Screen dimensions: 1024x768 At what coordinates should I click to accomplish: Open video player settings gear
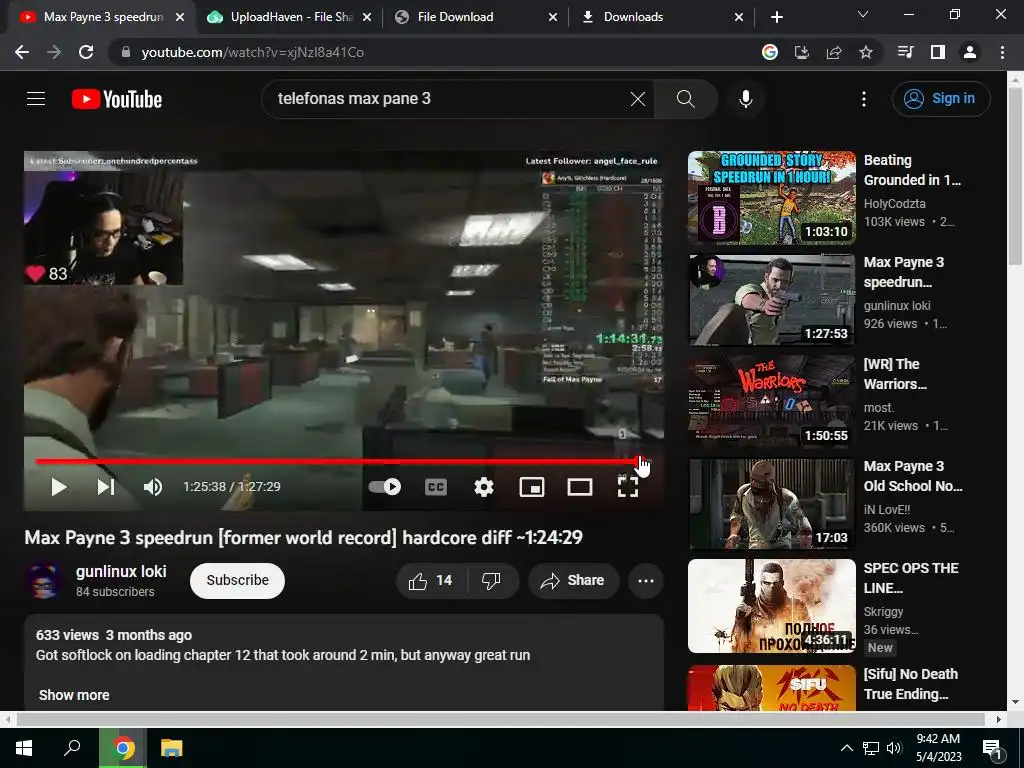coord(484,487)
